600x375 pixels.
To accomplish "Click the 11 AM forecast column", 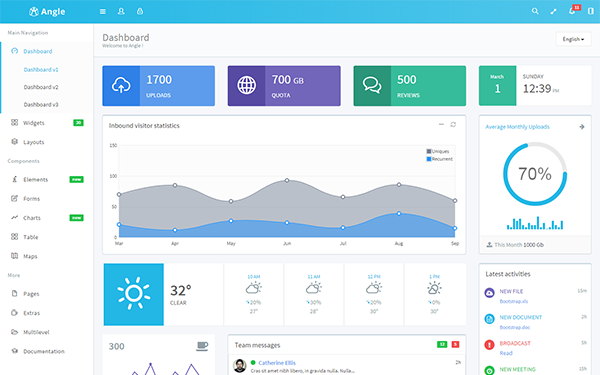I will point(314,294).
